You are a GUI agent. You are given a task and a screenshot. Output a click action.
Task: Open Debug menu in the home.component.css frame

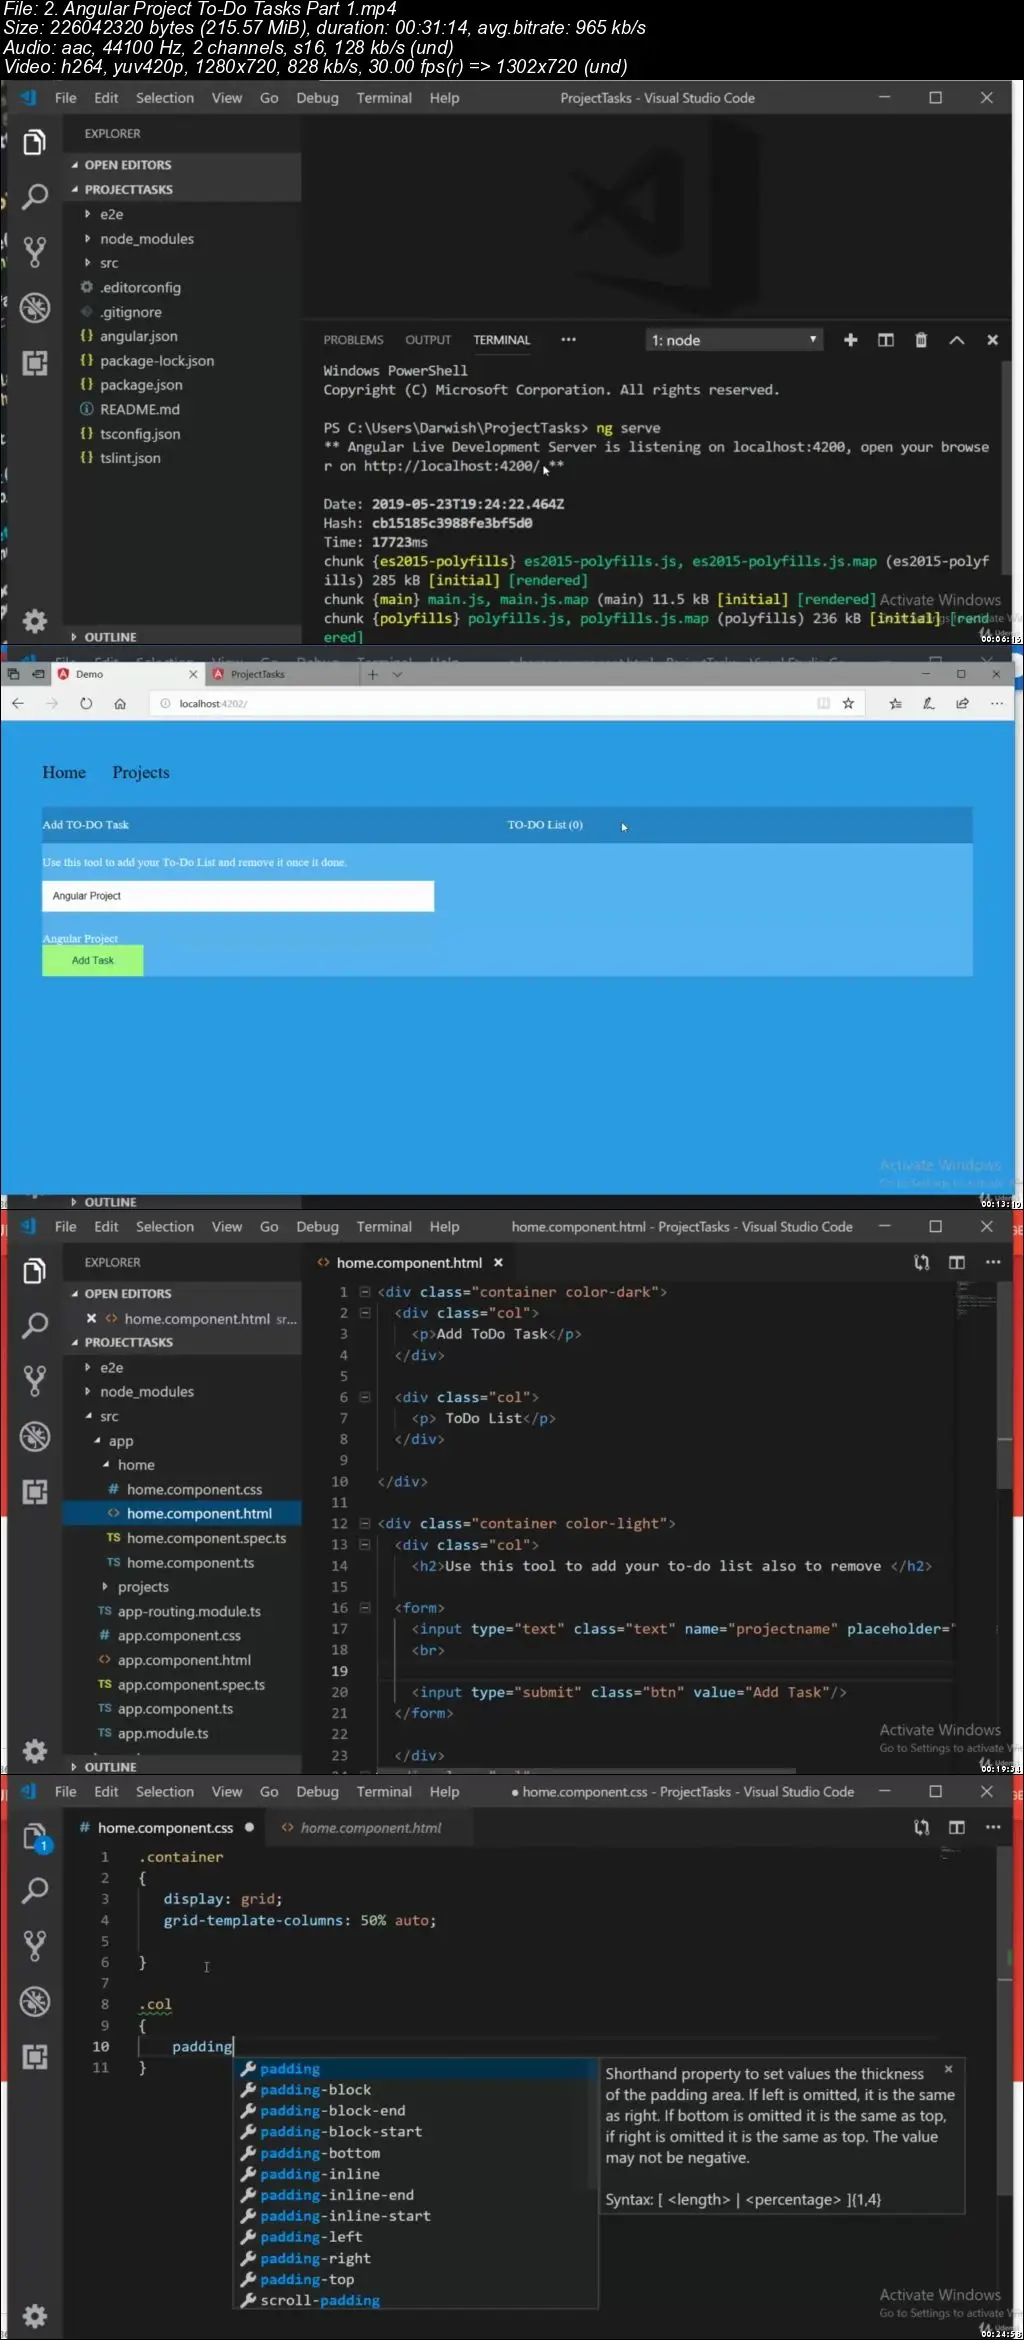click(x=317, y=1792)
